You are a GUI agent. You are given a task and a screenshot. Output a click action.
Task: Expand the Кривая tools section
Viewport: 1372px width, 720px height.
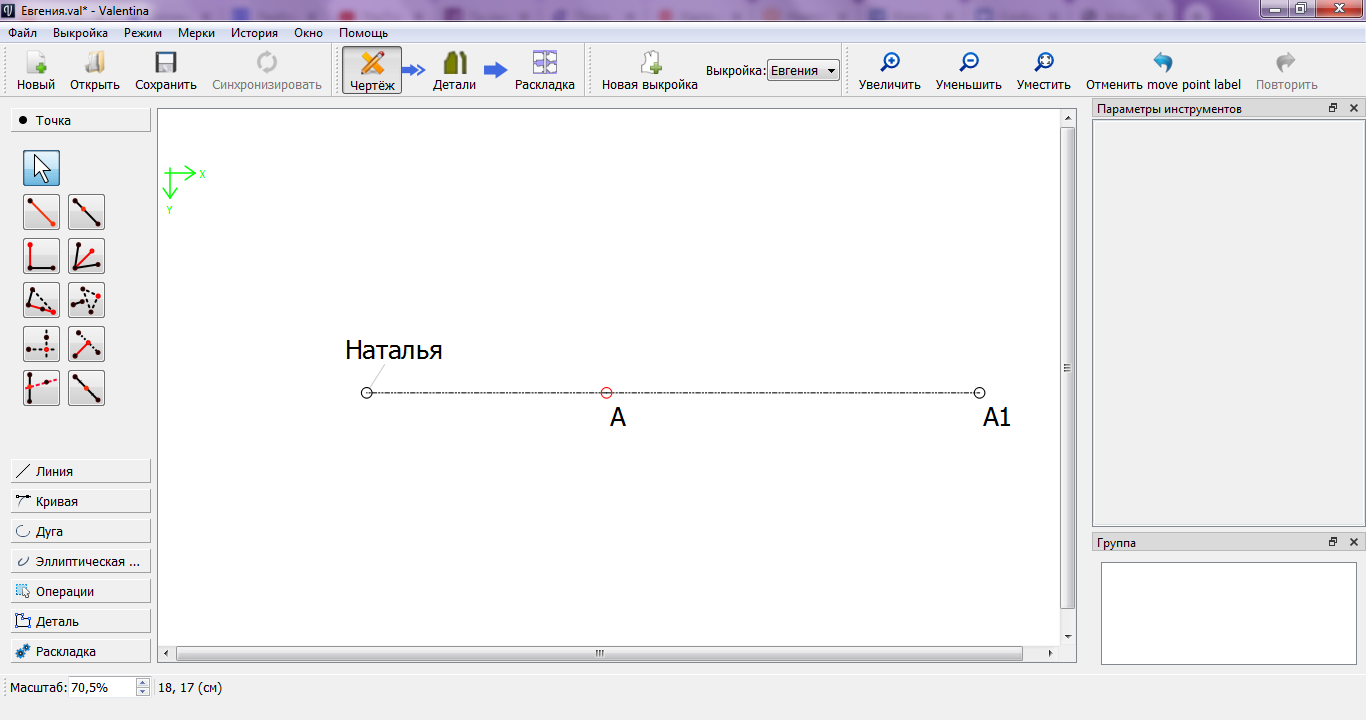pos(81,501)
